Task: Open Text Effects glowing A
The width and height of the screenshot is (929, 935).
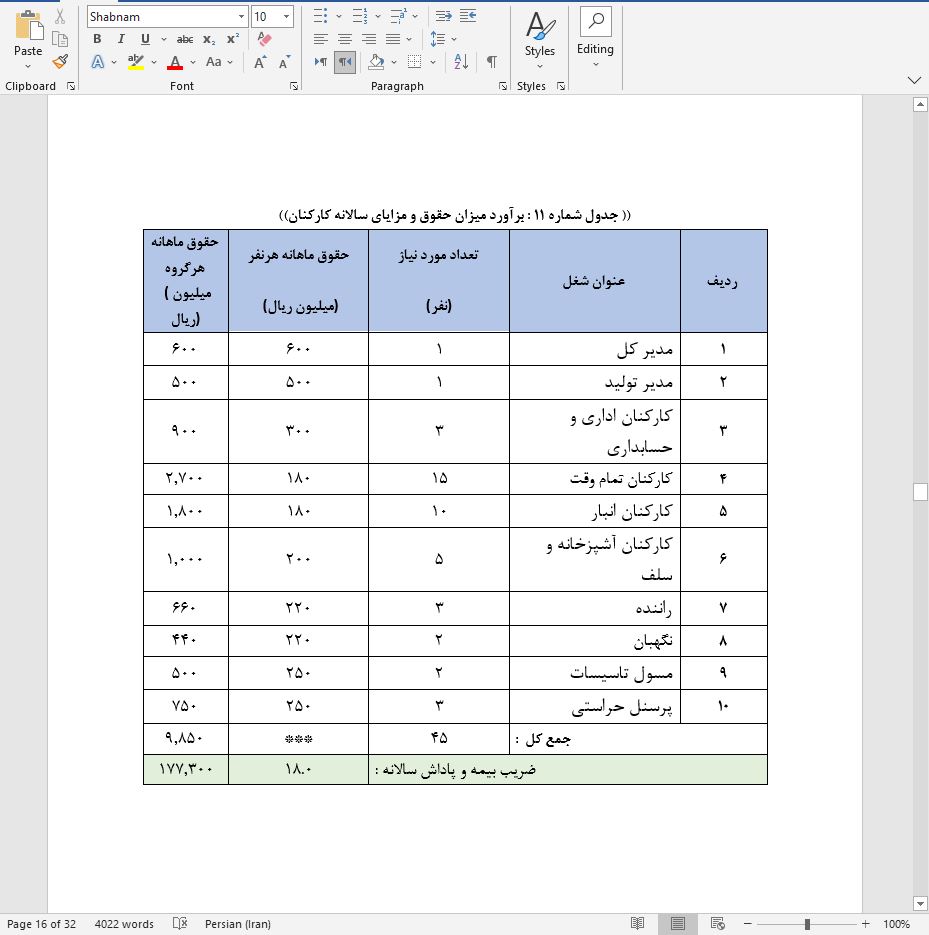Action: (x=98, y=61)
